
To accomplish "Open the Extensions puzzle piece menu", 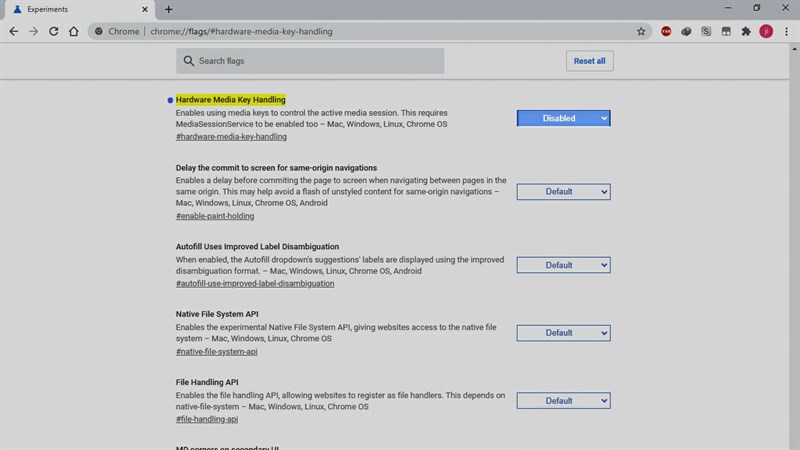I will tap(746, 32).
